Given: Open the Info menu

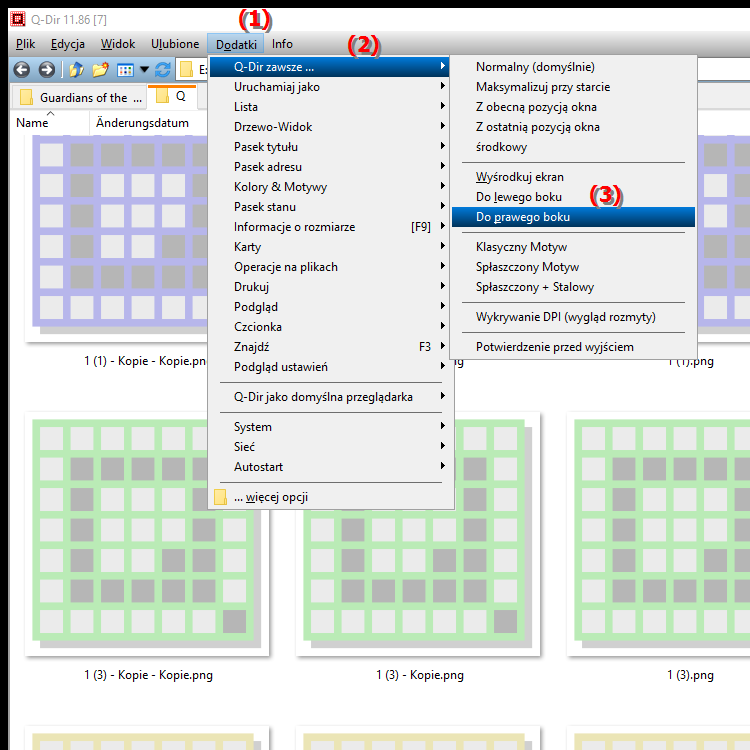Looking at the screenshot, I should tap(282, 44).
